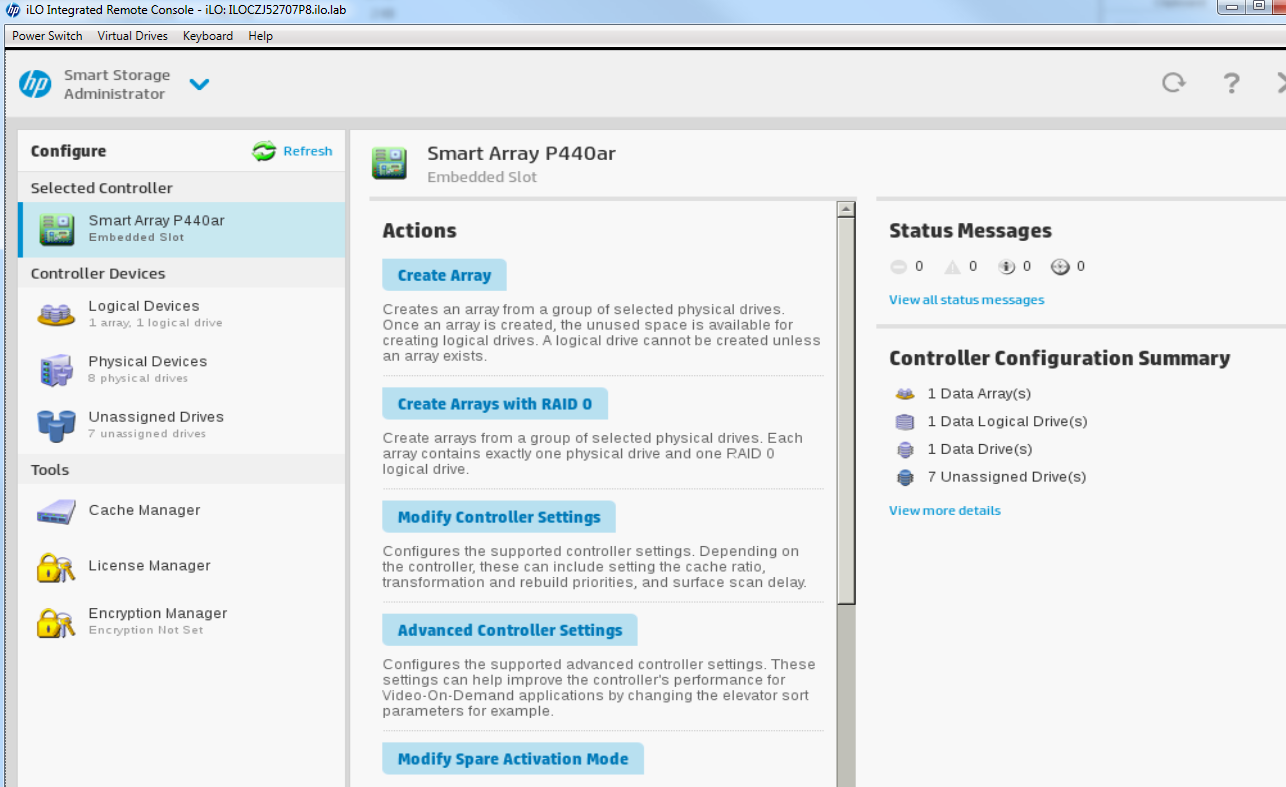Click the Data Logical Drive(s) summary icon
Image resolution: width=1286 pixels, height=787 pixels.
click(905, 422)
